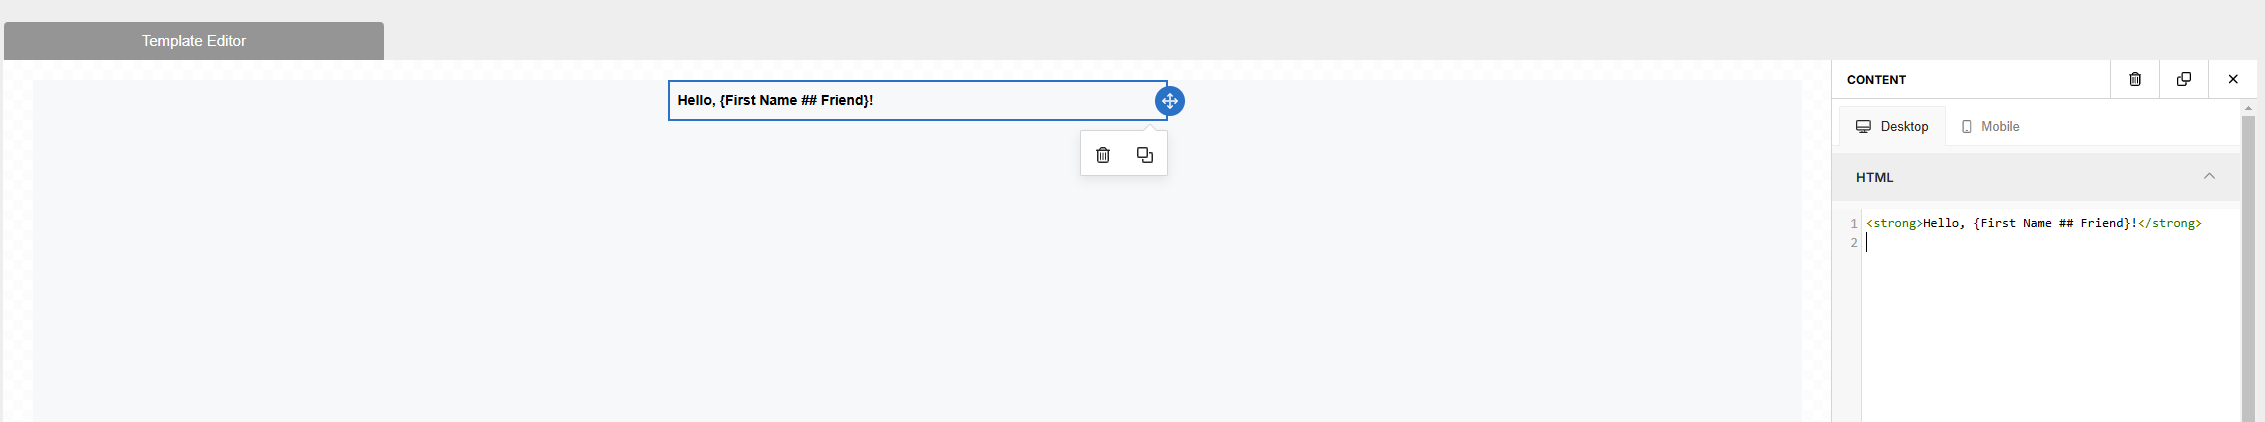
Task: Click trash icon in CONTENT panel header
Action: [x=2135, y=79]
